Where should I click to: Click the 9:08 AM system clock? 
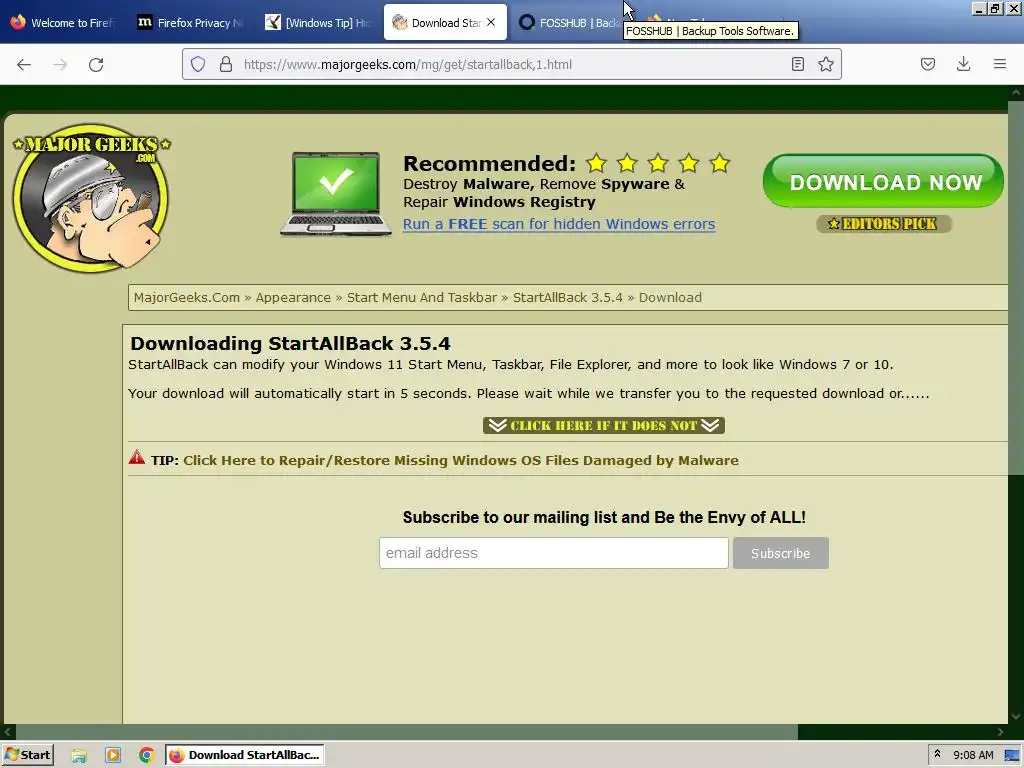[x=973, y=755]
